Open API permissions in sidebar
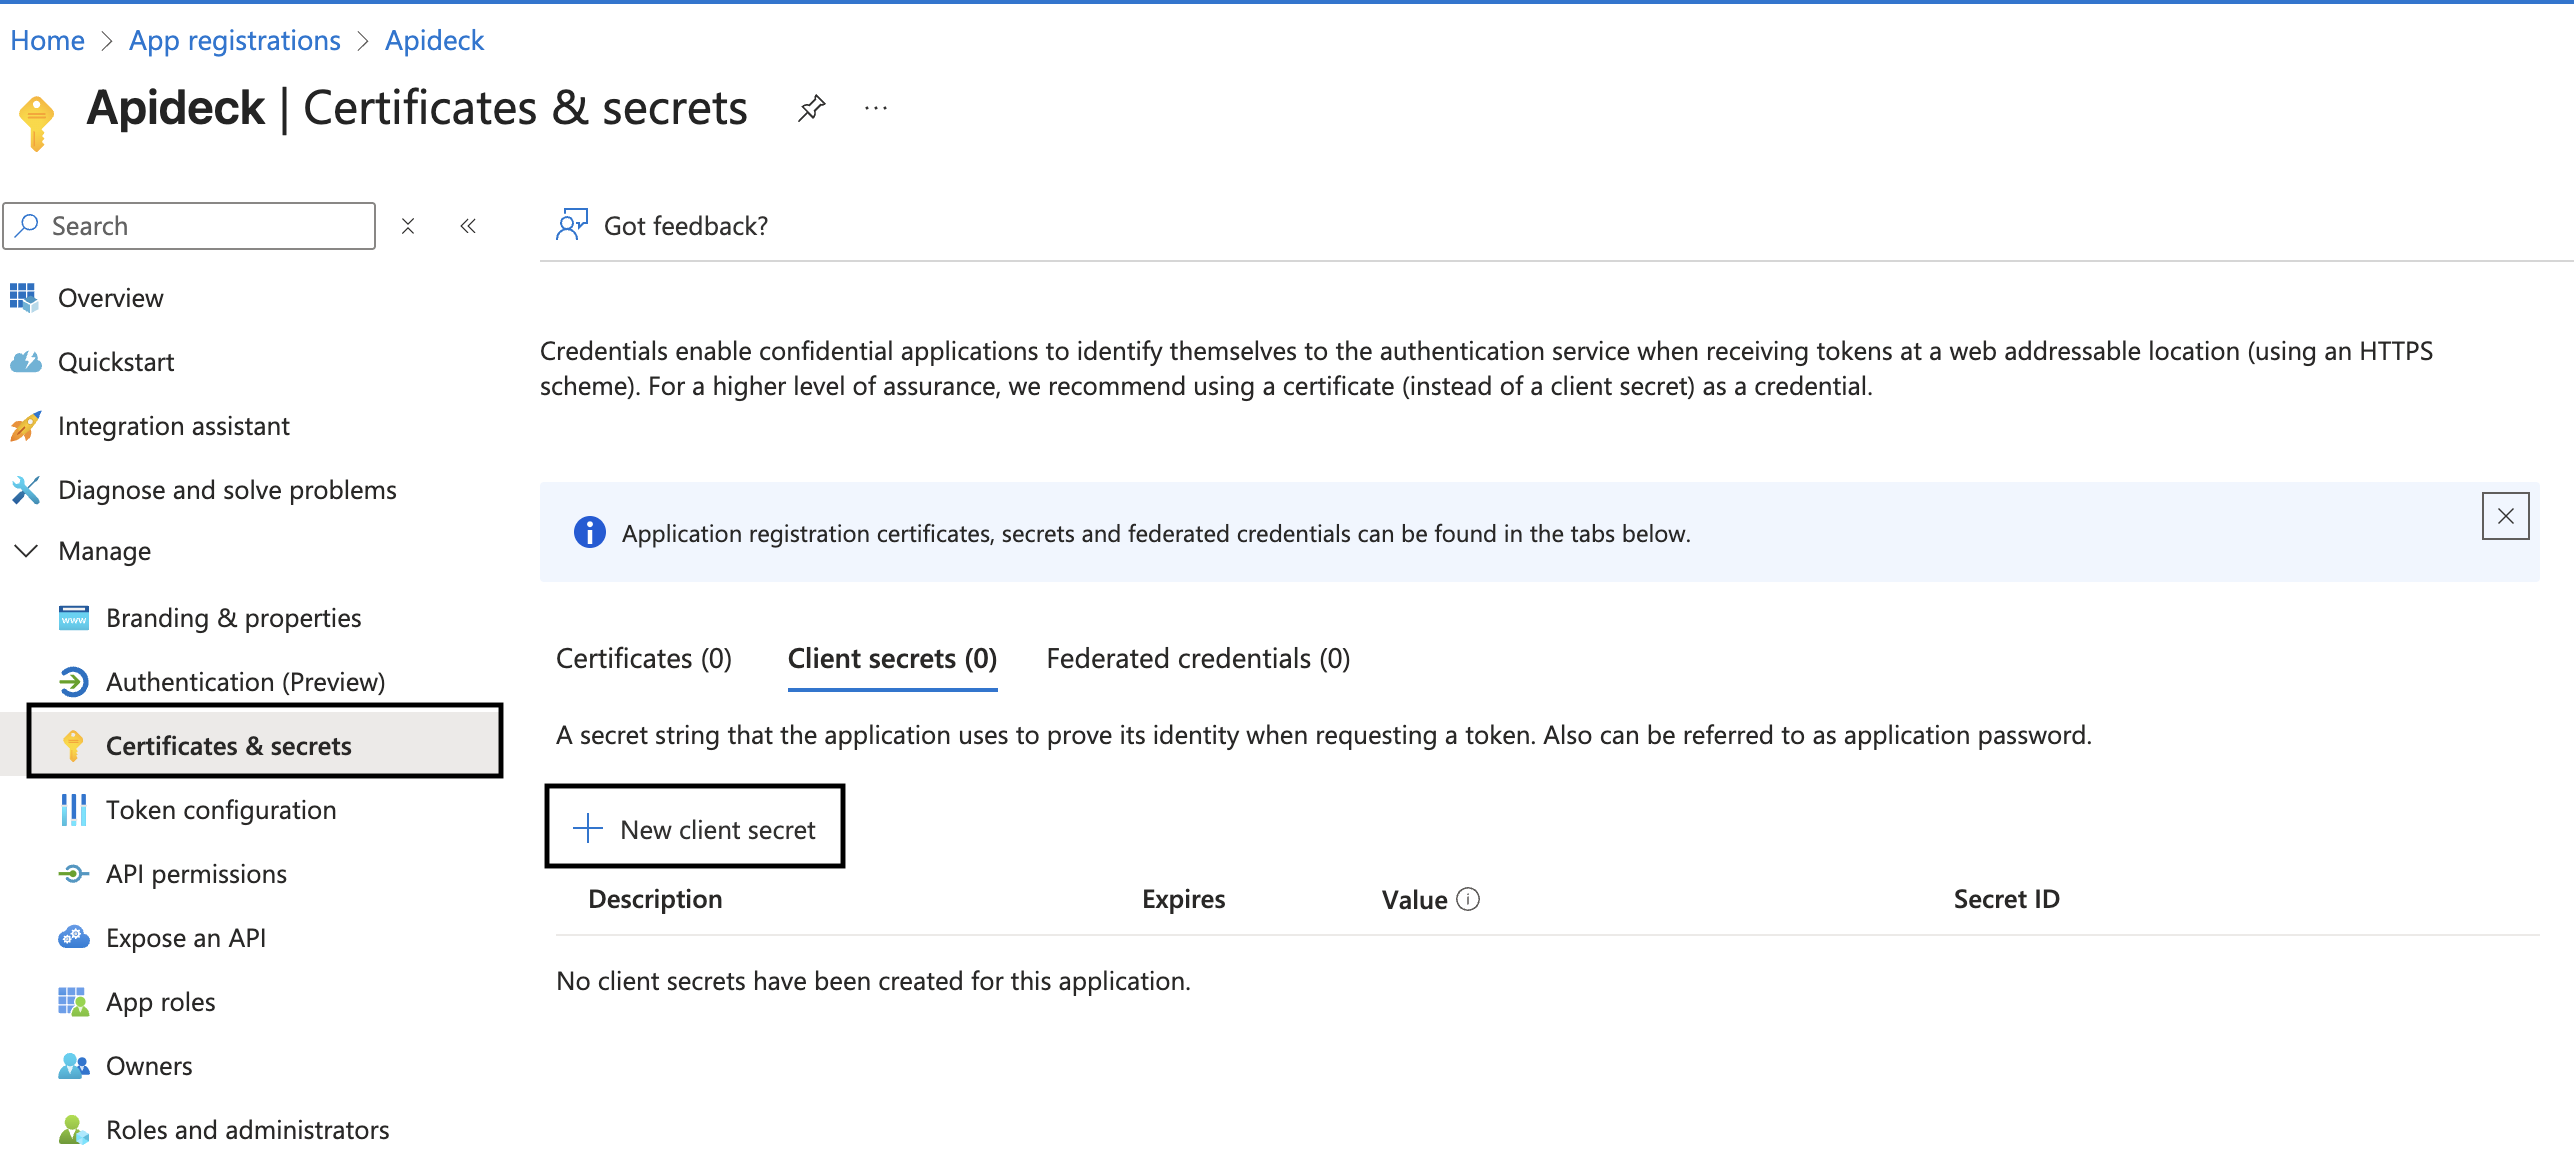Screen dimensions: 2574x1160 196,874
